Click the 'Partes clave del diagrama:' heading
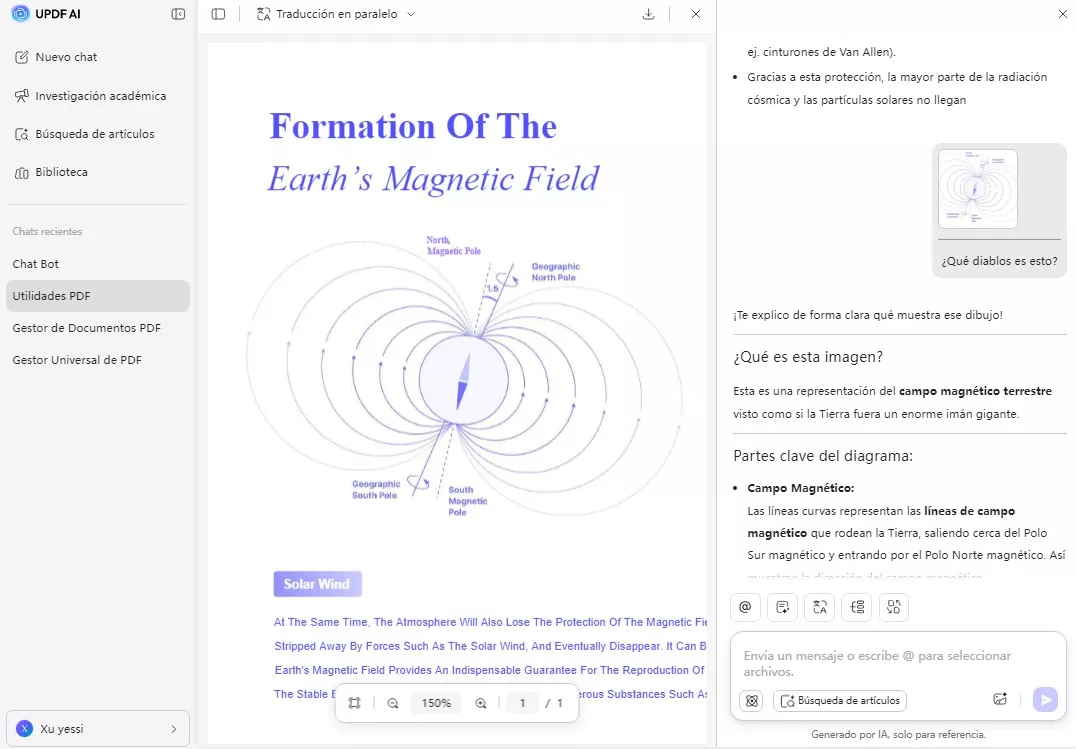The height and width of the screenshot is (749, 1076). click(823, 456)
